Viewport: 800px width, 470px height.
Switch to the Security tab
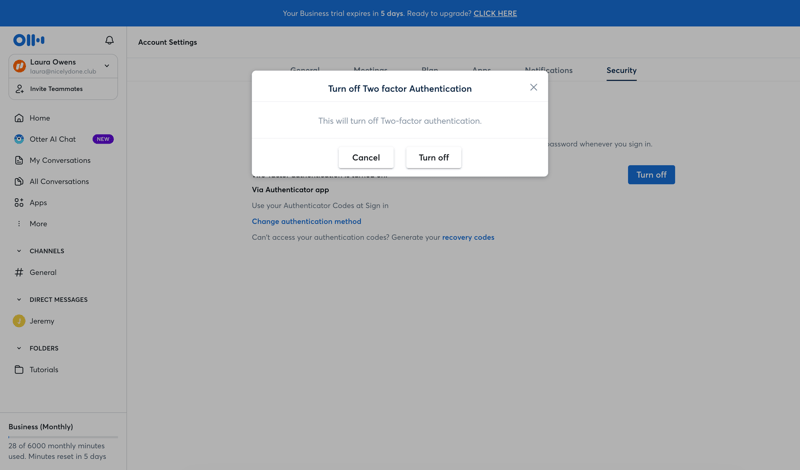621,70
